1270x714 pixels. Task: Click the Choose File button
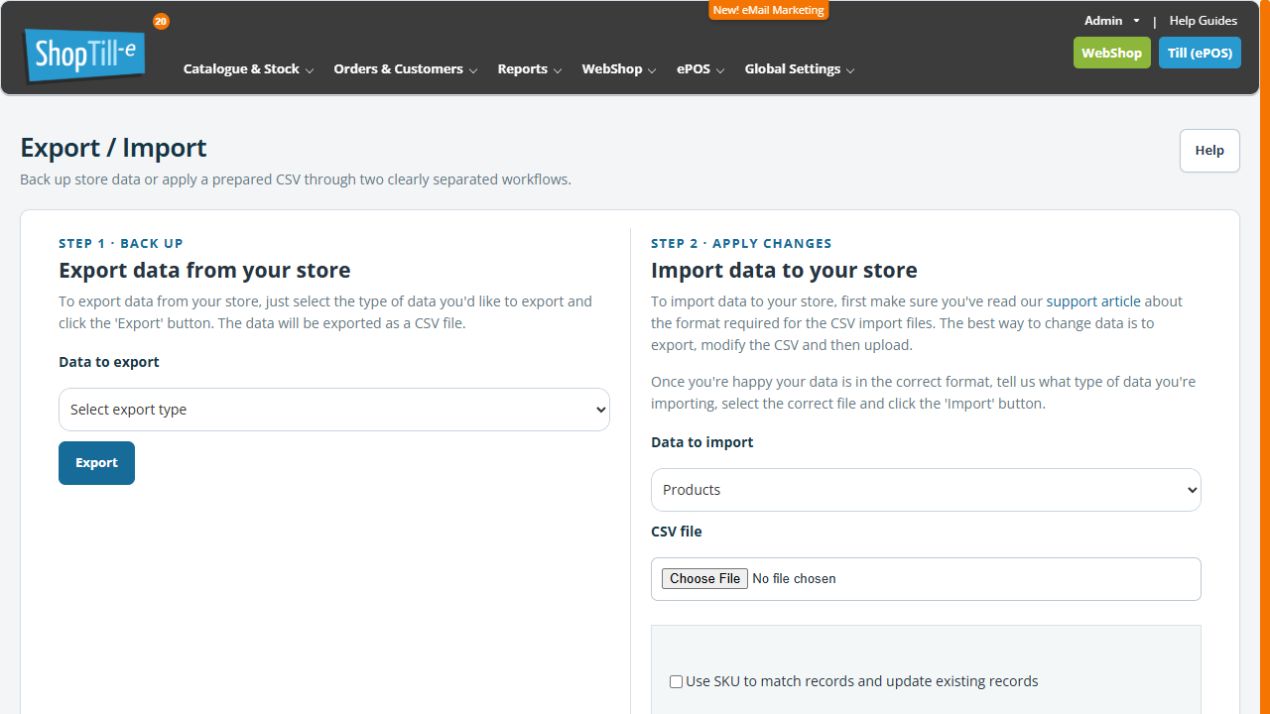pos(705,579)
